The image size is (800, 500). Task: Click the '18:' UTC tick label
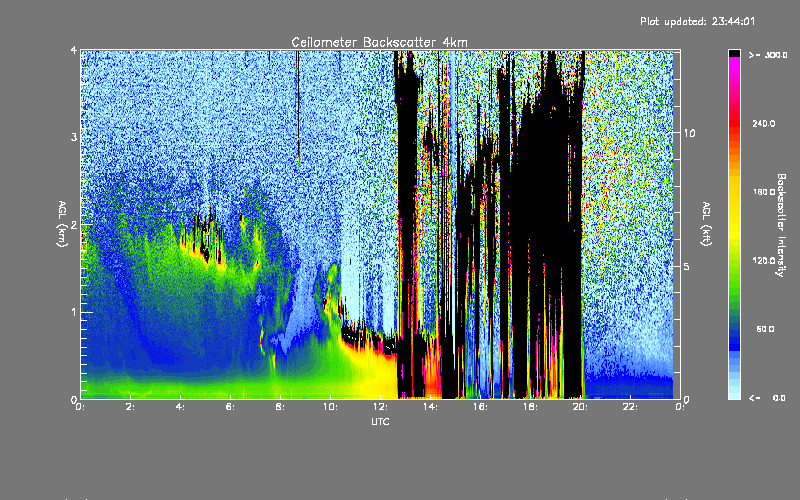(x=530, y=407)
